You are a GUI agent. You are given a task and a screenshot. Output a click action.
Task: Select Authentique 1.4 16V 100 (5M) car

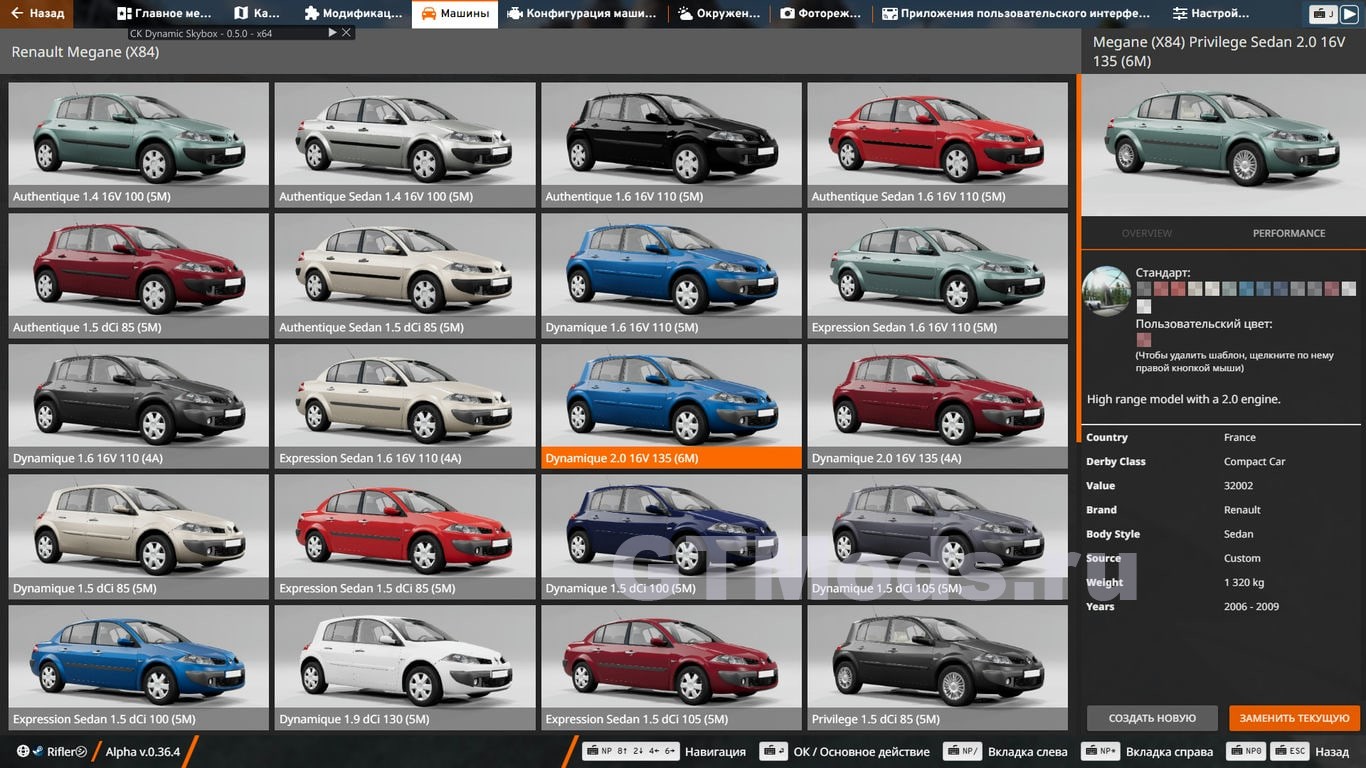click(139, 144)
